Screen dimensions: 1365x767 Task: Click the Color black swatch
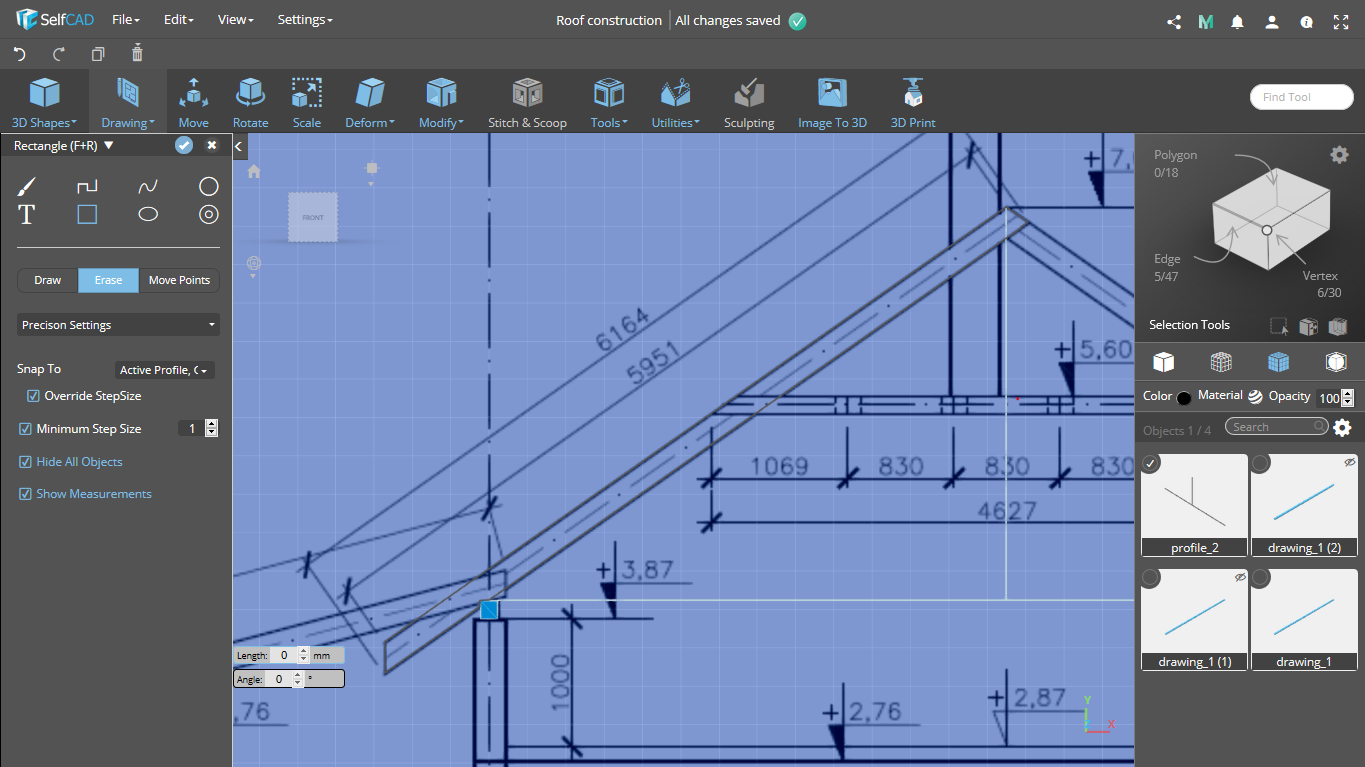pos(1184,397)
